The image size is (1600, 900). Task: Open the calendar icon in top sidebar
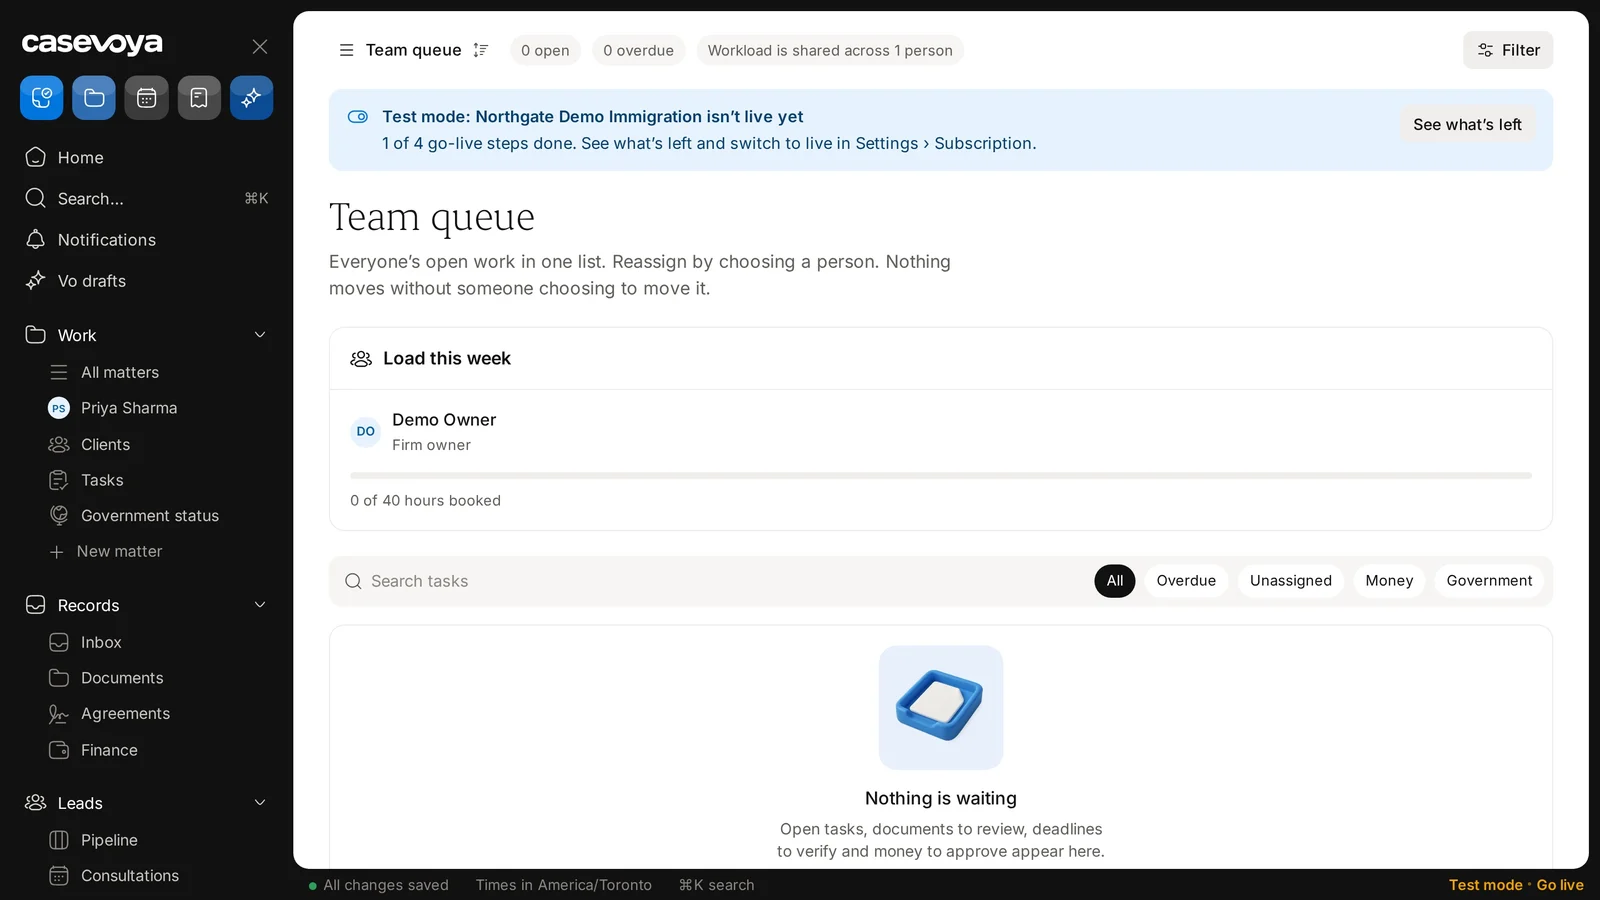(146, 98)
